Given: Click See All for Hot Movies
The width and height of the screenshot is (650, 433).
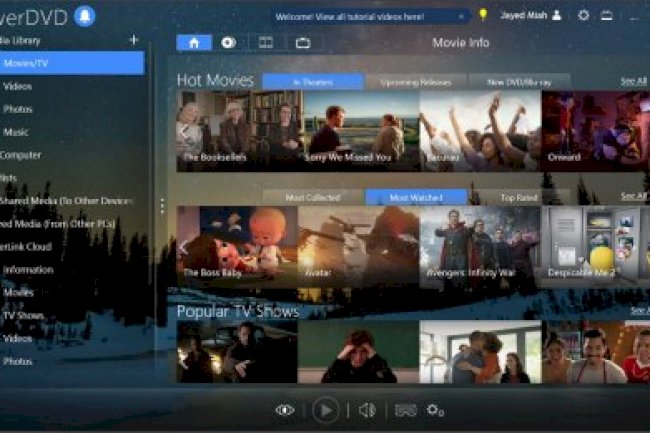Looking at the screenshot, I should (633, 81).
